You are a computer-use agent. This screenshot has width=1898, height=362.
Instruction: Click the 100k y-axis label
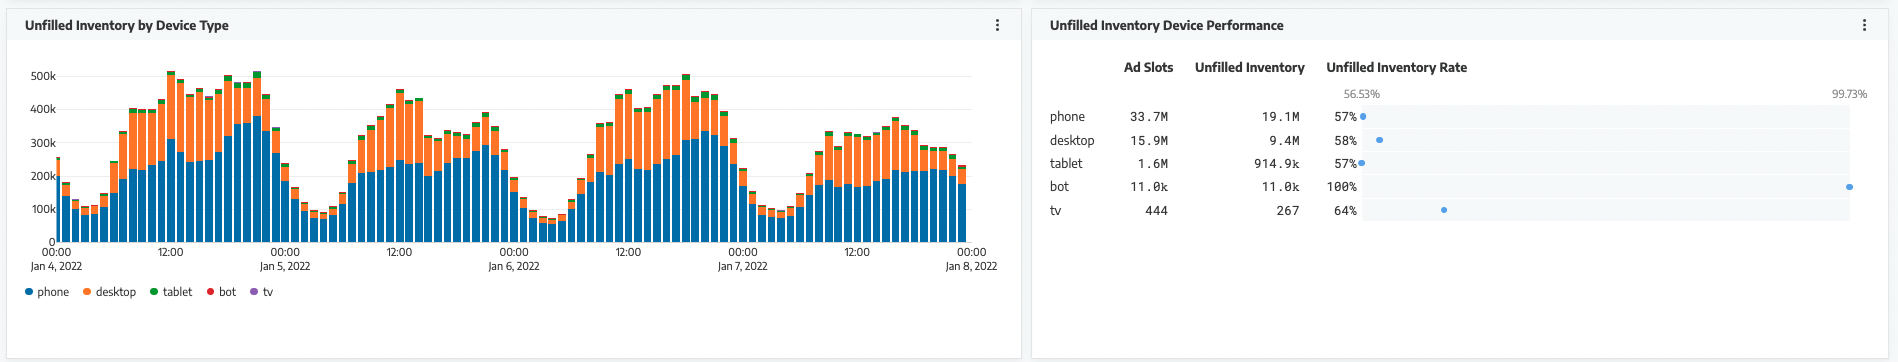(x=43, y=209)
